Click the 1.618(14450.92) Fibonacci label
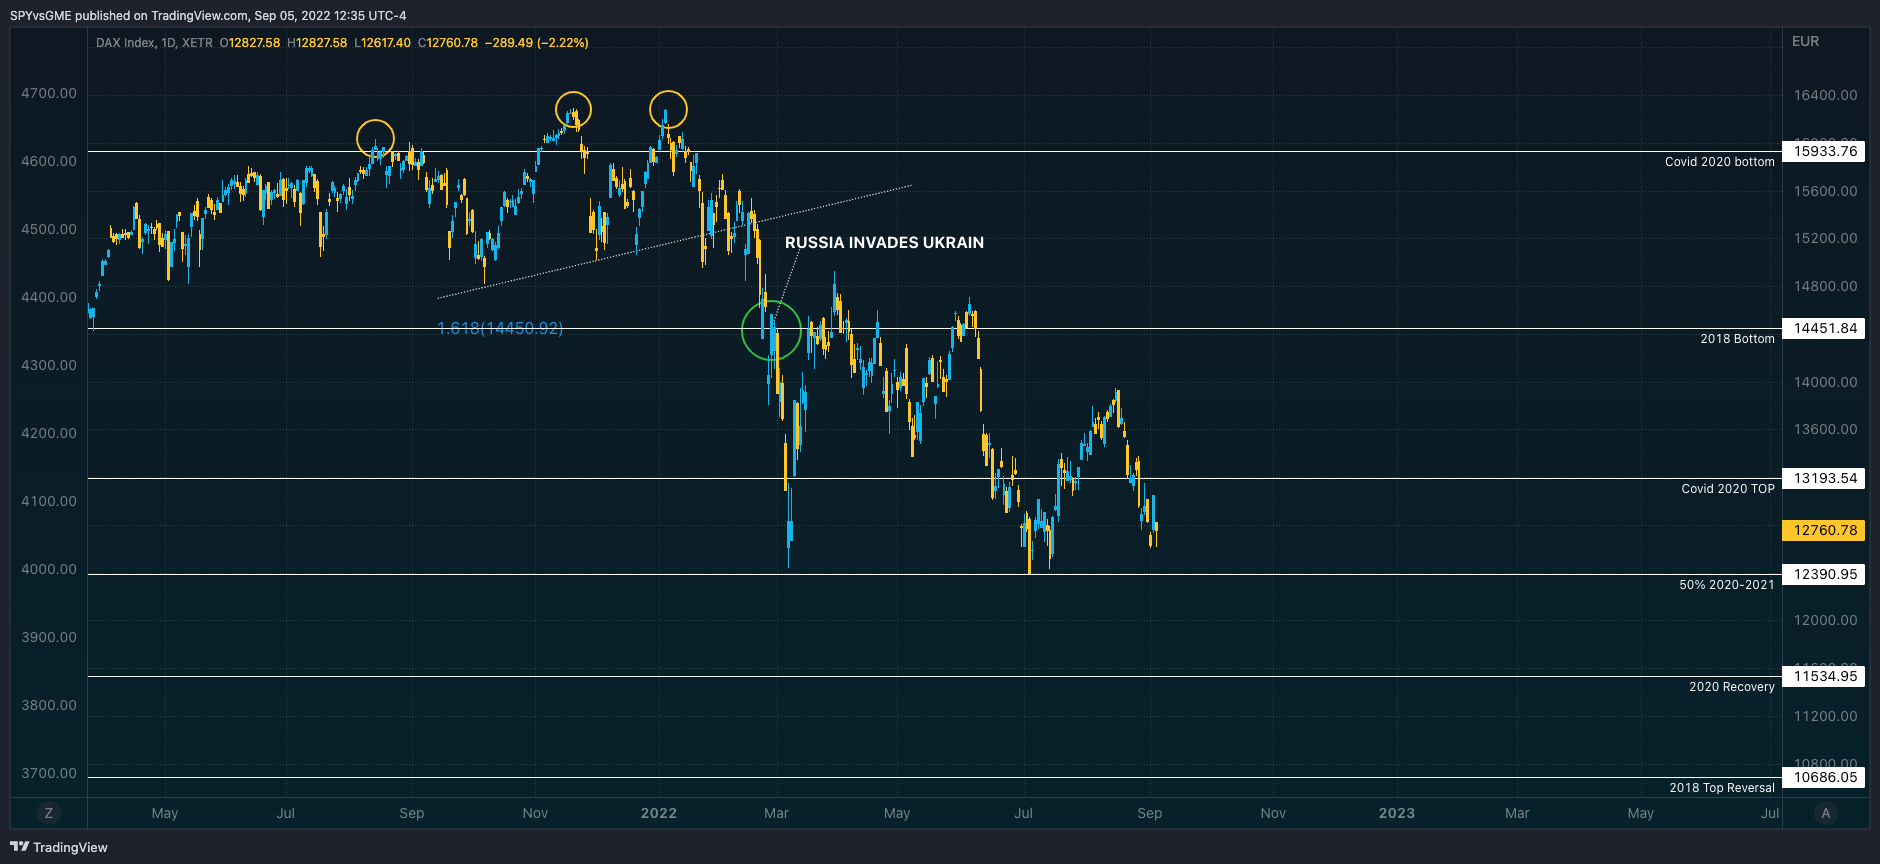This screenshot has height=864, width=1880. (500, 328)
